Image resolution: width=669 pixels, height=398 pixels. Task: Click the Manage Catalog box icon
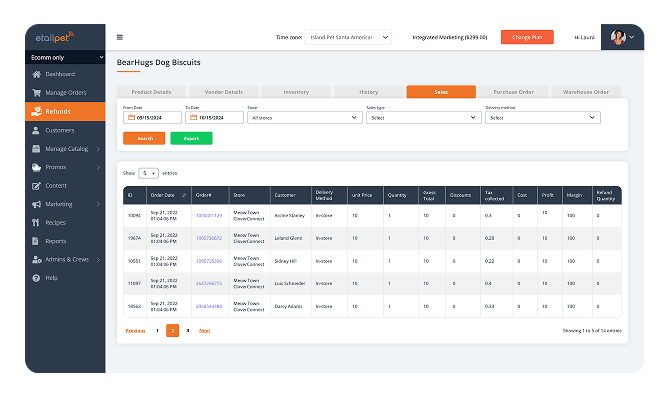[x=36, y=149]
